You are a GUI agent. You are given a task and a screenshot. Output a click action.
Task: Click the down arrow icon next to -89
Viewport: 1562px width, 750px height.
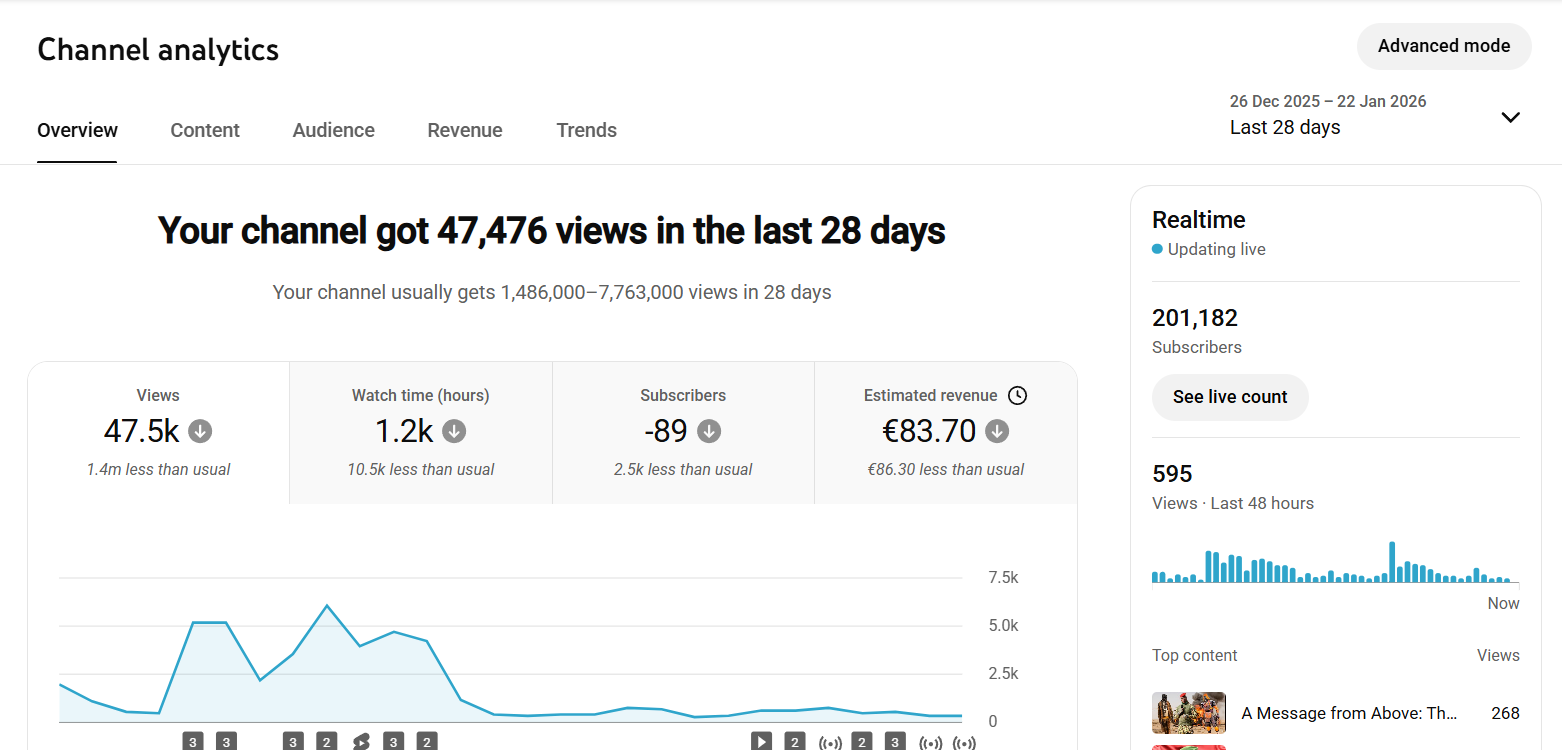(x=709, y=431)
